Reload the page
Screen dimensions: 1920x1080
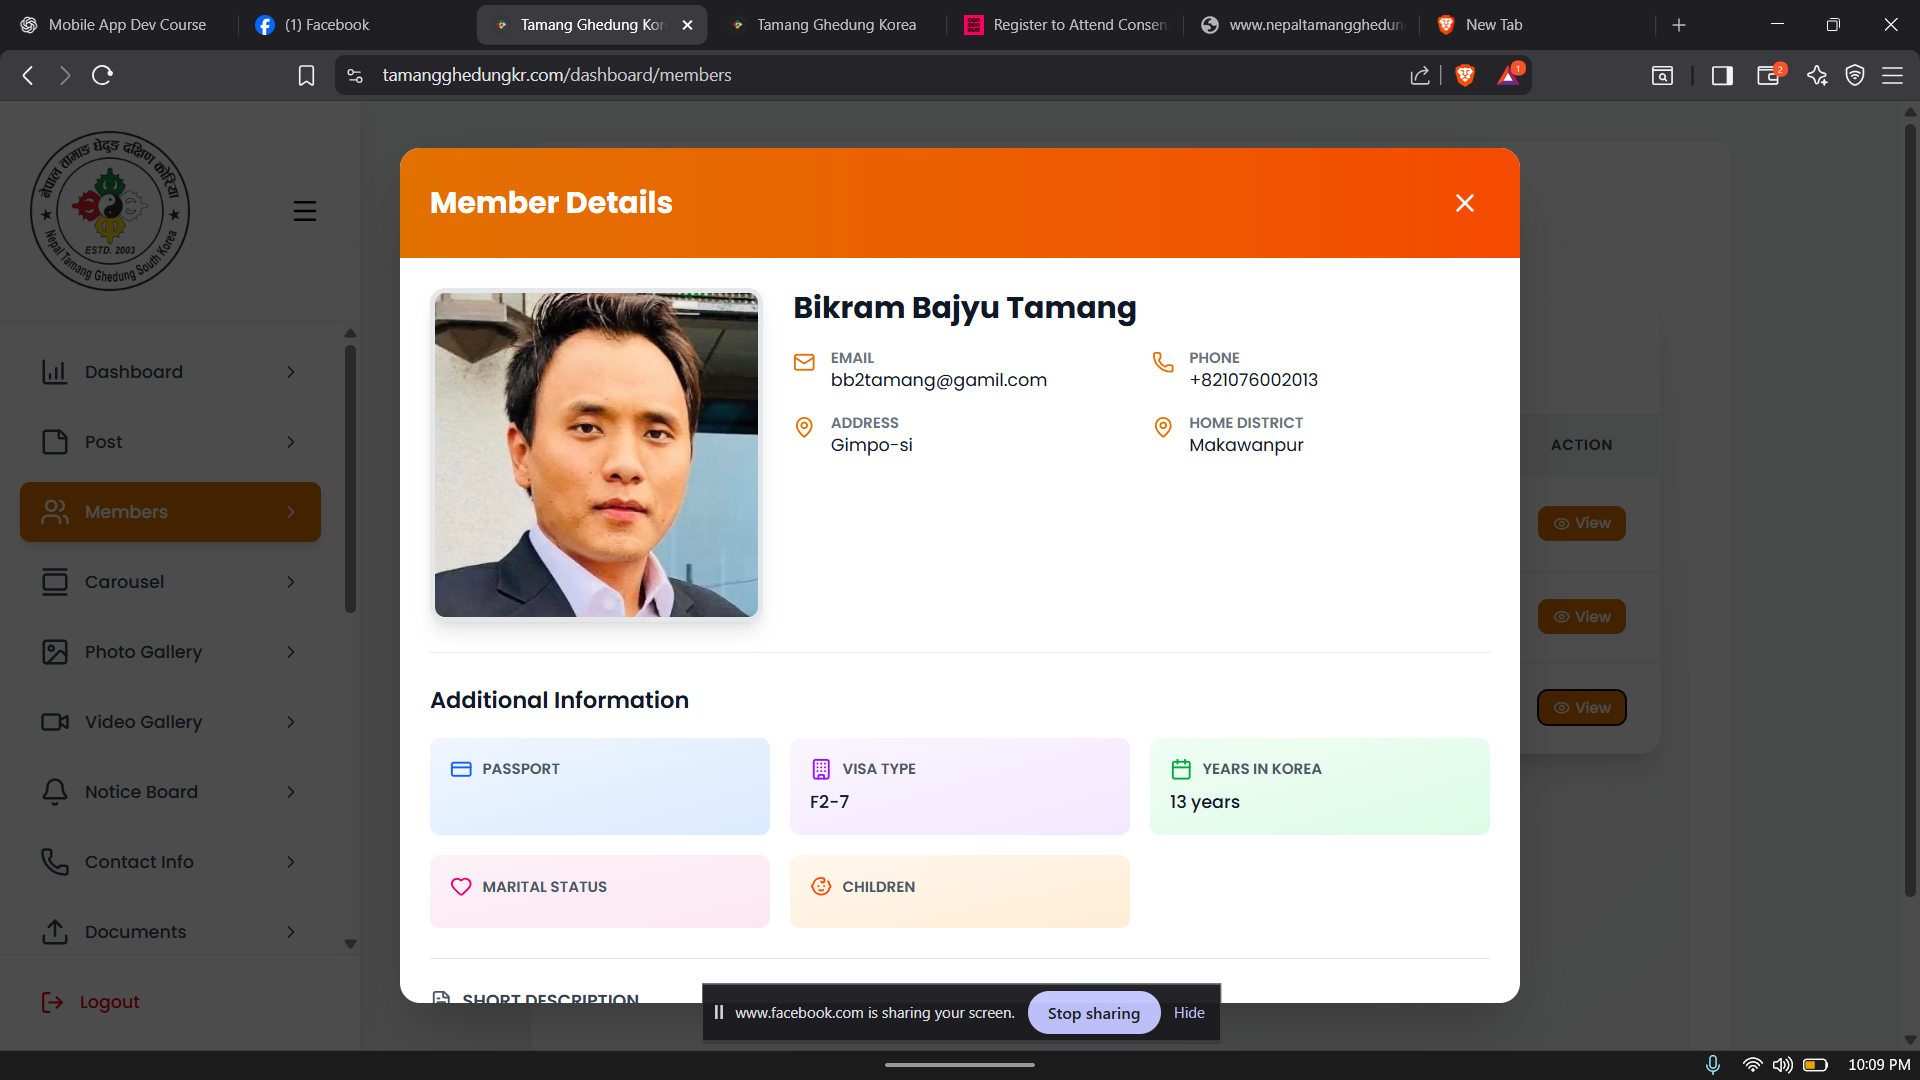pyautogui.click(x=102, y=75)
